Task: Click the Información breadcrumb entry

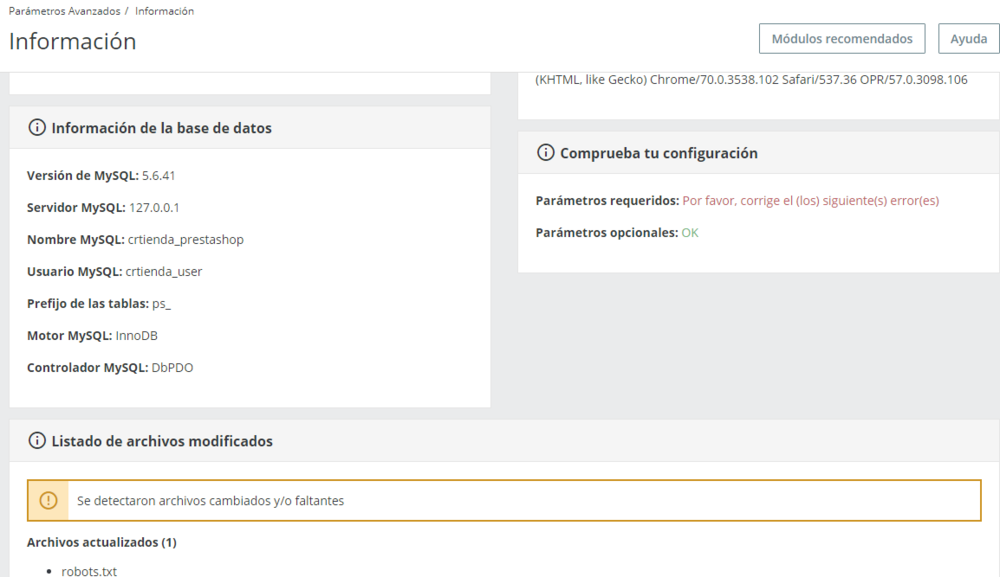Action: tap(163, 10)
